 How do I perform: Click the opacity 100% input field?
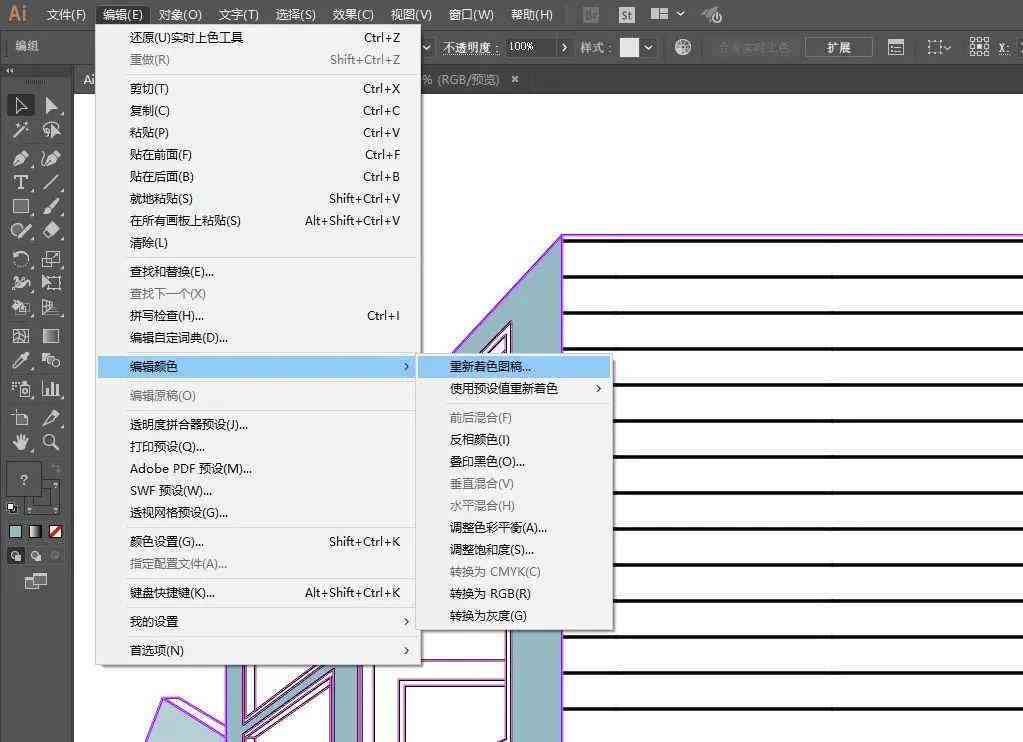click(530, 47)
